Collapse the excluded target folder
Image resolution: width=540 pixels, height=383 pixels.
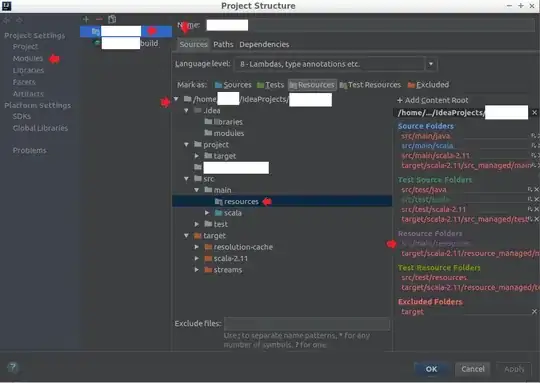point(186,236)
